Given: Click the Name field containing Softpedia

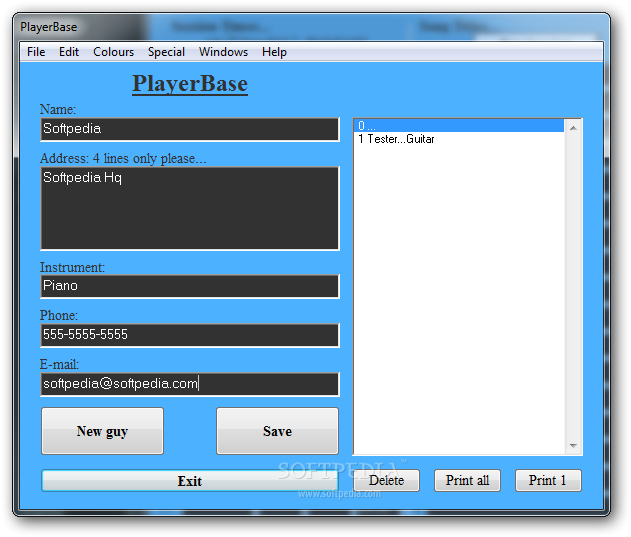Looking at the screenshot, I should (190, 129).
